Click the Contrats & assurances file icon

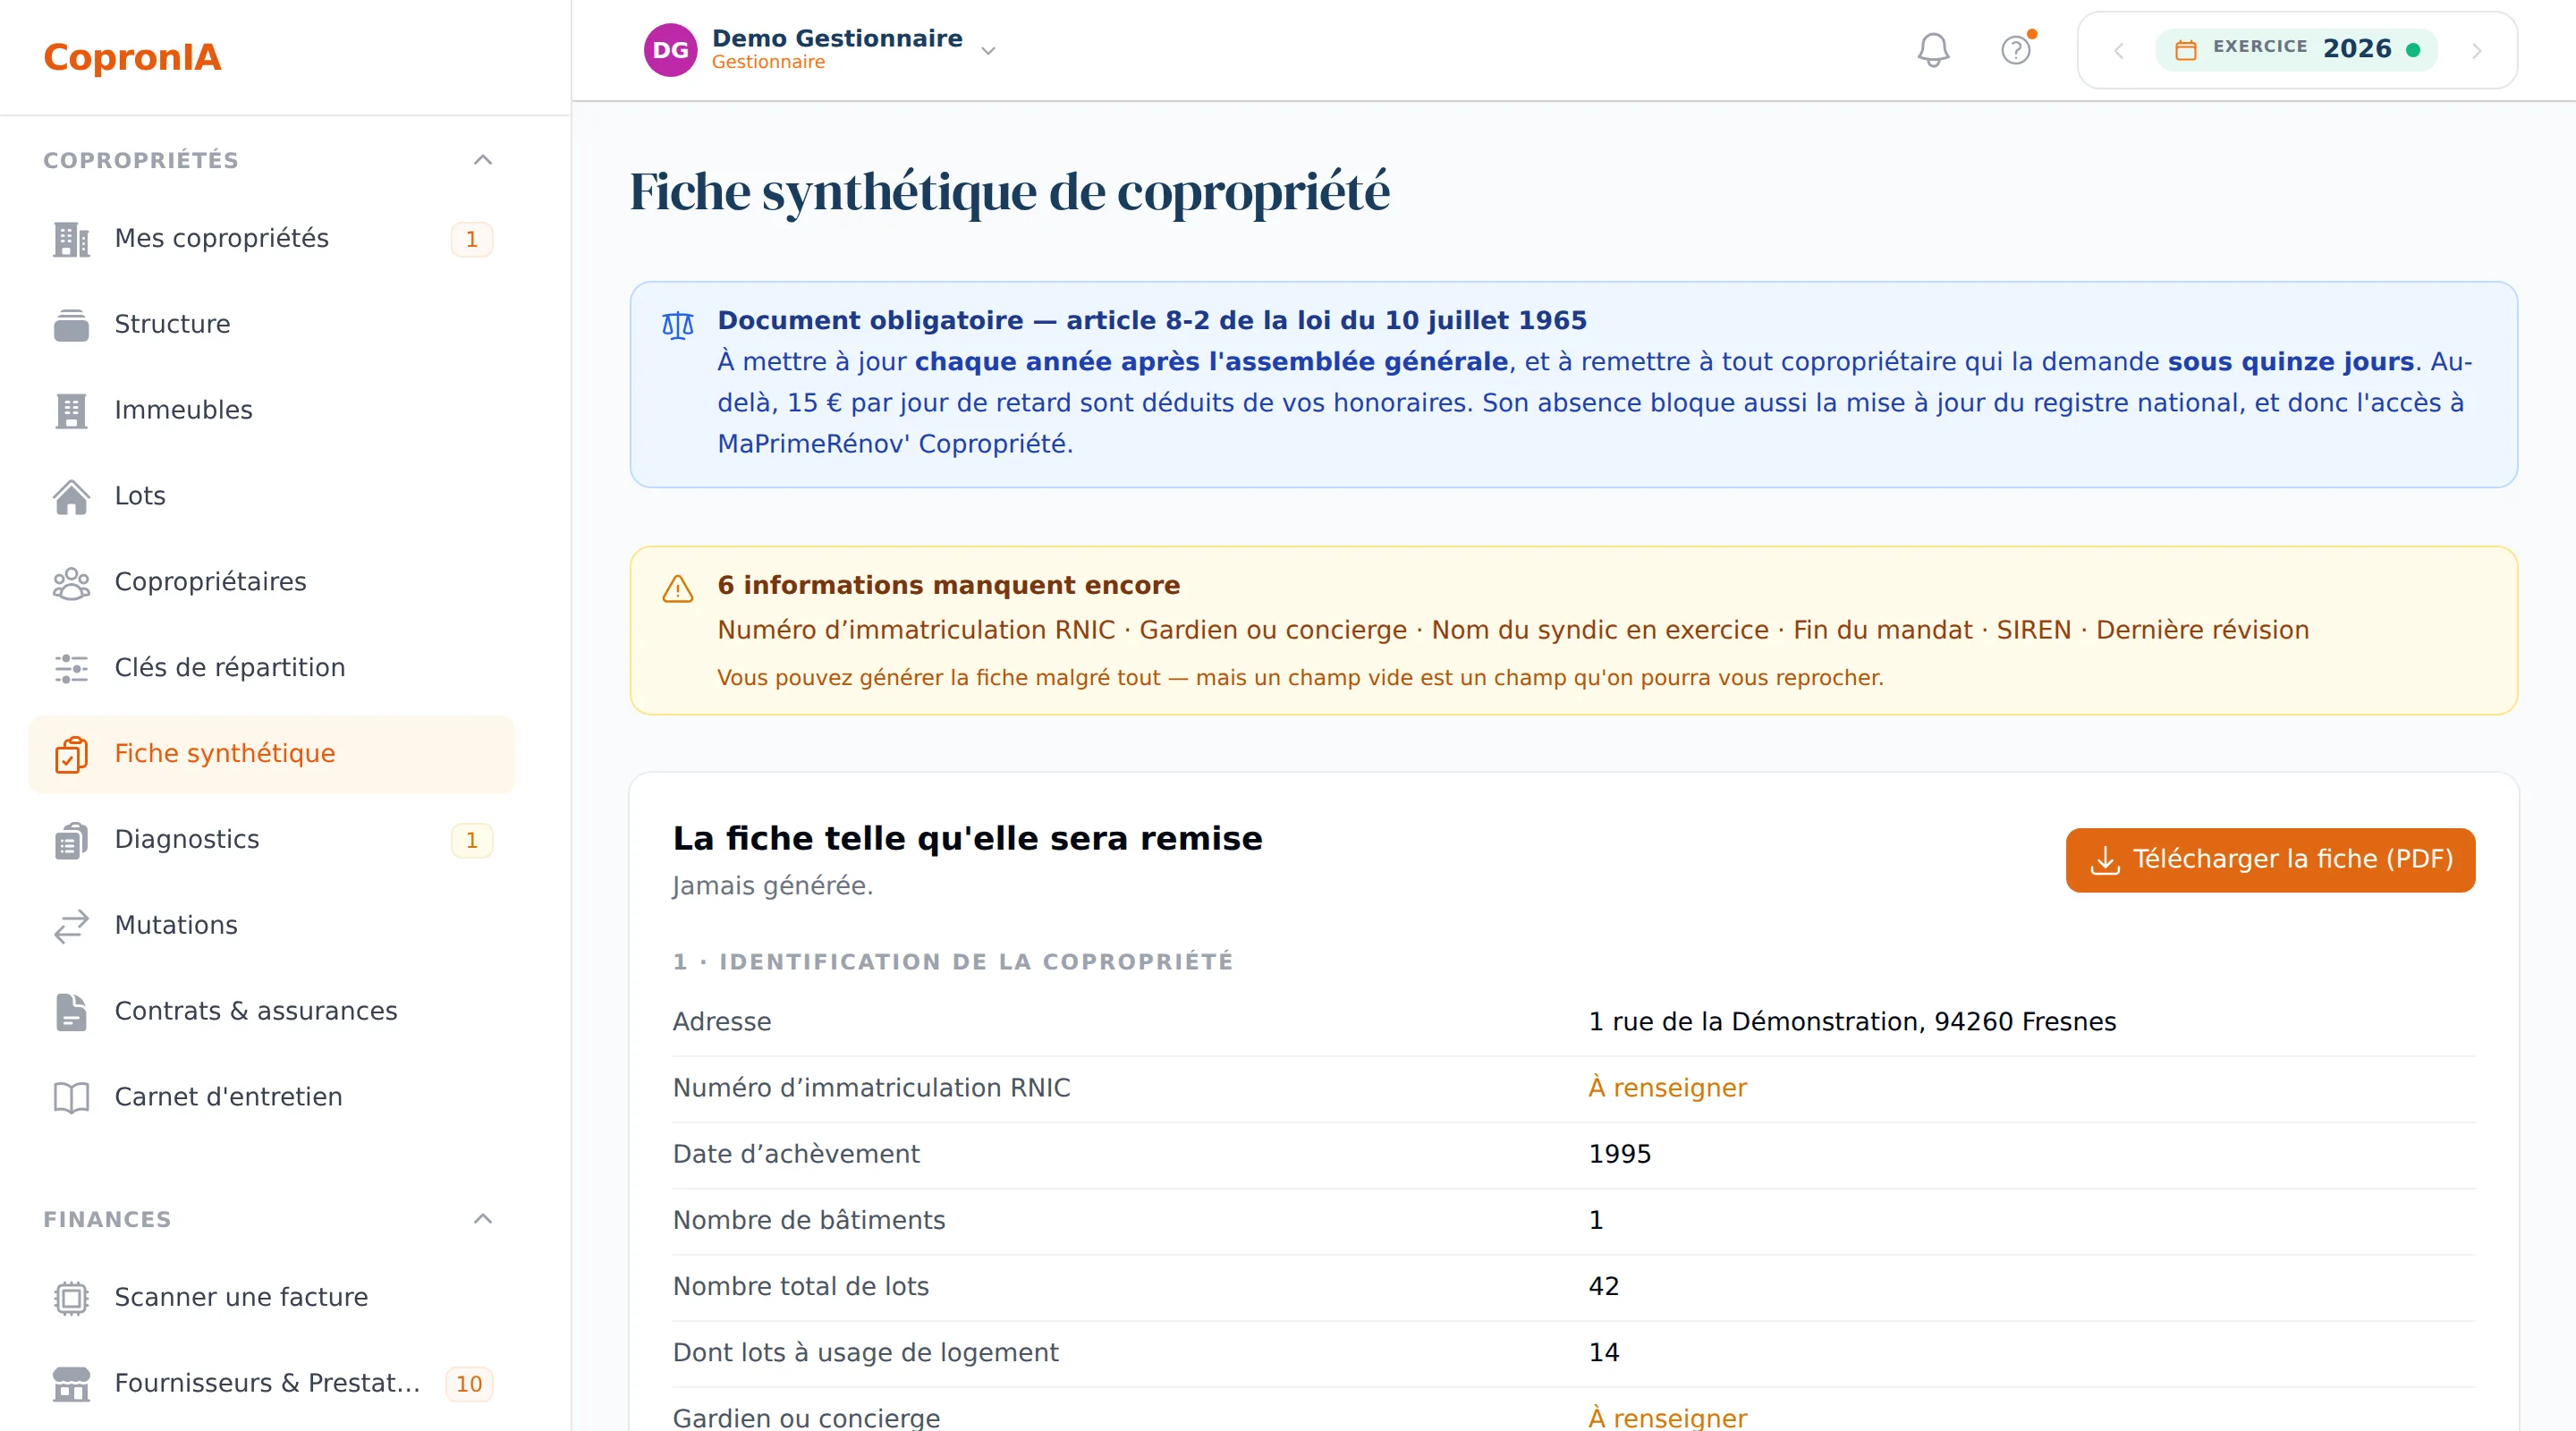pyautogui.click(x=71, y=1012)
